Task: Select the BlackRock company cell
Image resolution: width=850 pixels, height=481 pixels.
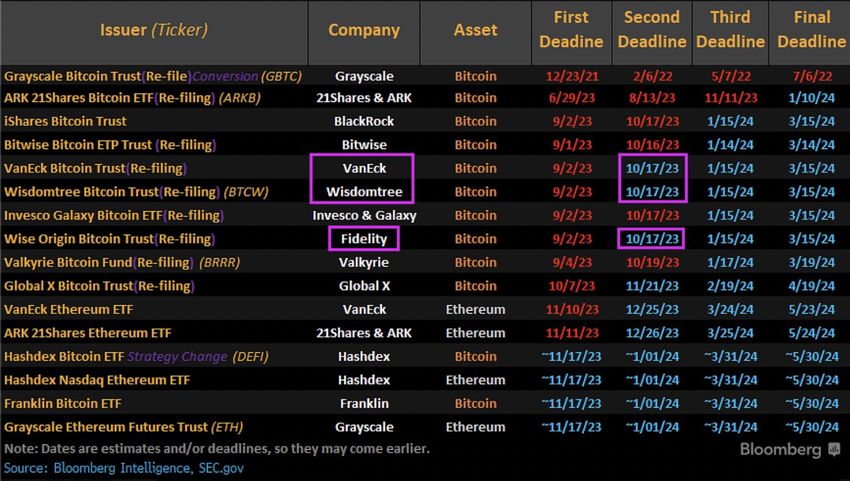Action: click(363, 122)
